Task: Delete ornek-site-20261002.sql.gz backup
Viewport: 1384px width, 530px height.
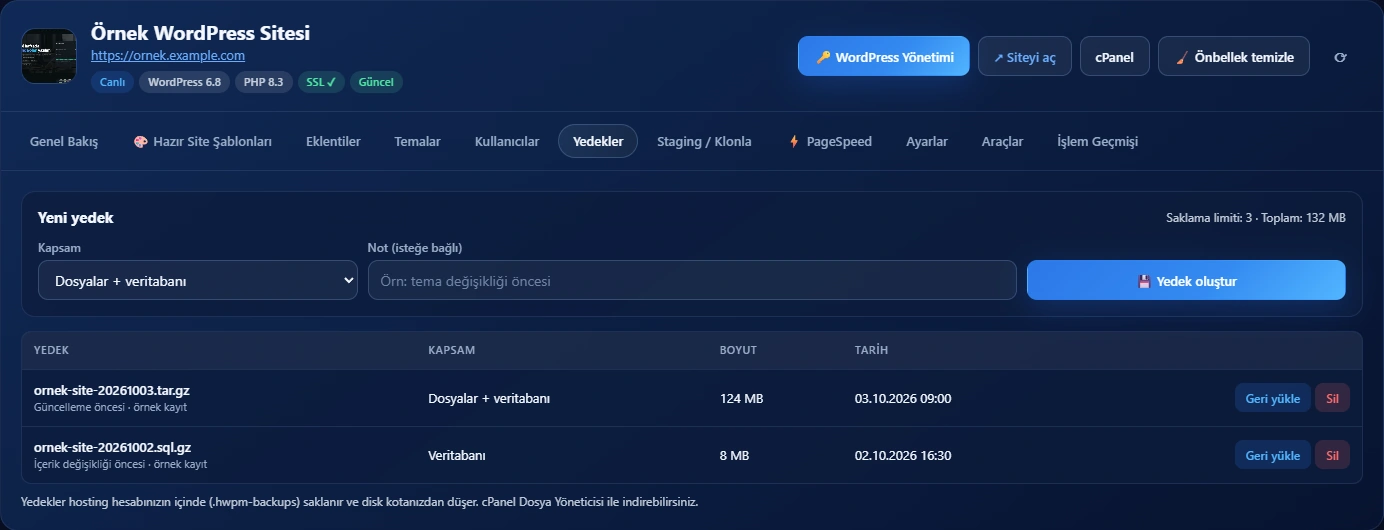Action: (1332, 455)
